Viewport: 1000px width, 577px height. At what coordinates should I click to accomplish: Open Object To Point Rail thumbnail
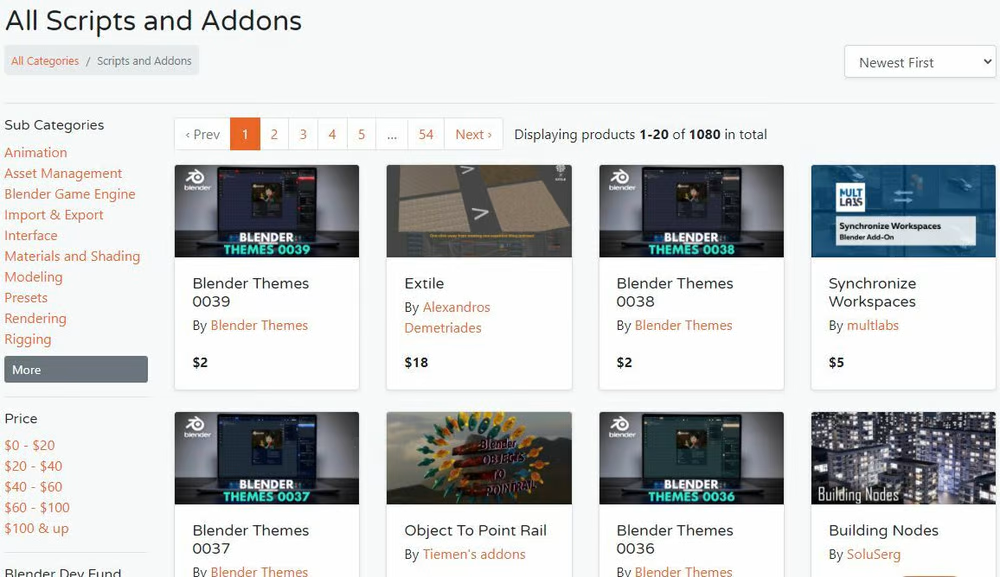pos(479,458)
